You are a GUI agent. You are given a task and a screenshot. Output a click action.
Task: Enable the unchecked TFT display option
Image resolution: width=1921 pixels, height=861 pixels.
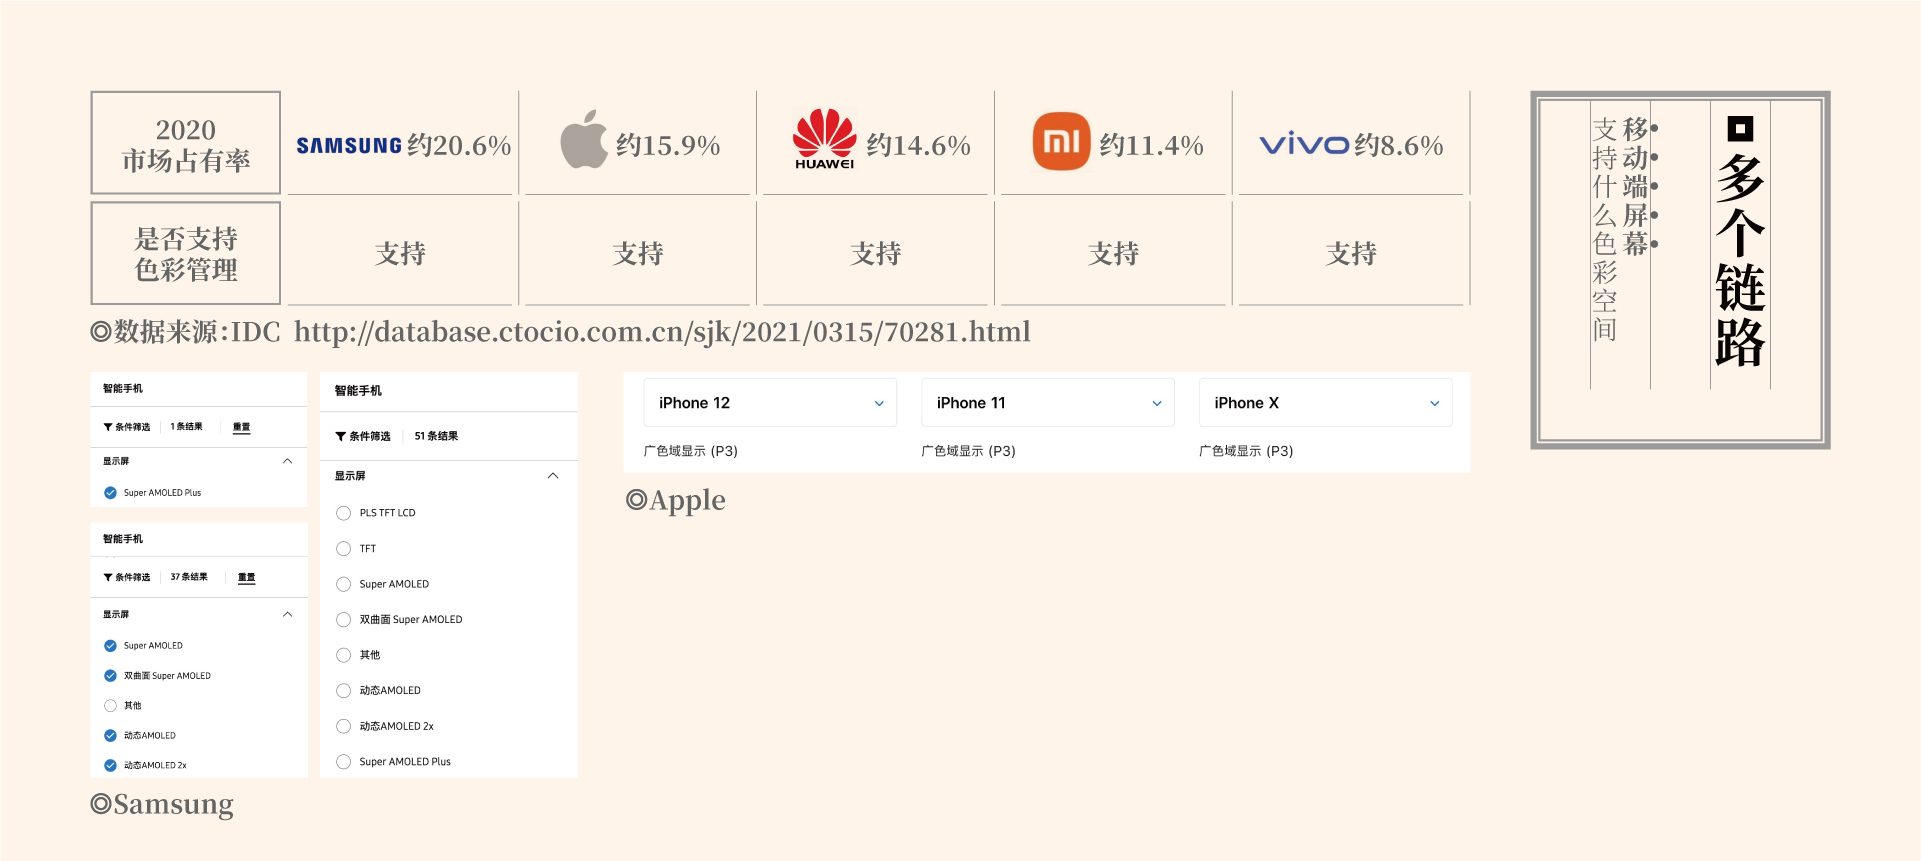pos(344,549)
